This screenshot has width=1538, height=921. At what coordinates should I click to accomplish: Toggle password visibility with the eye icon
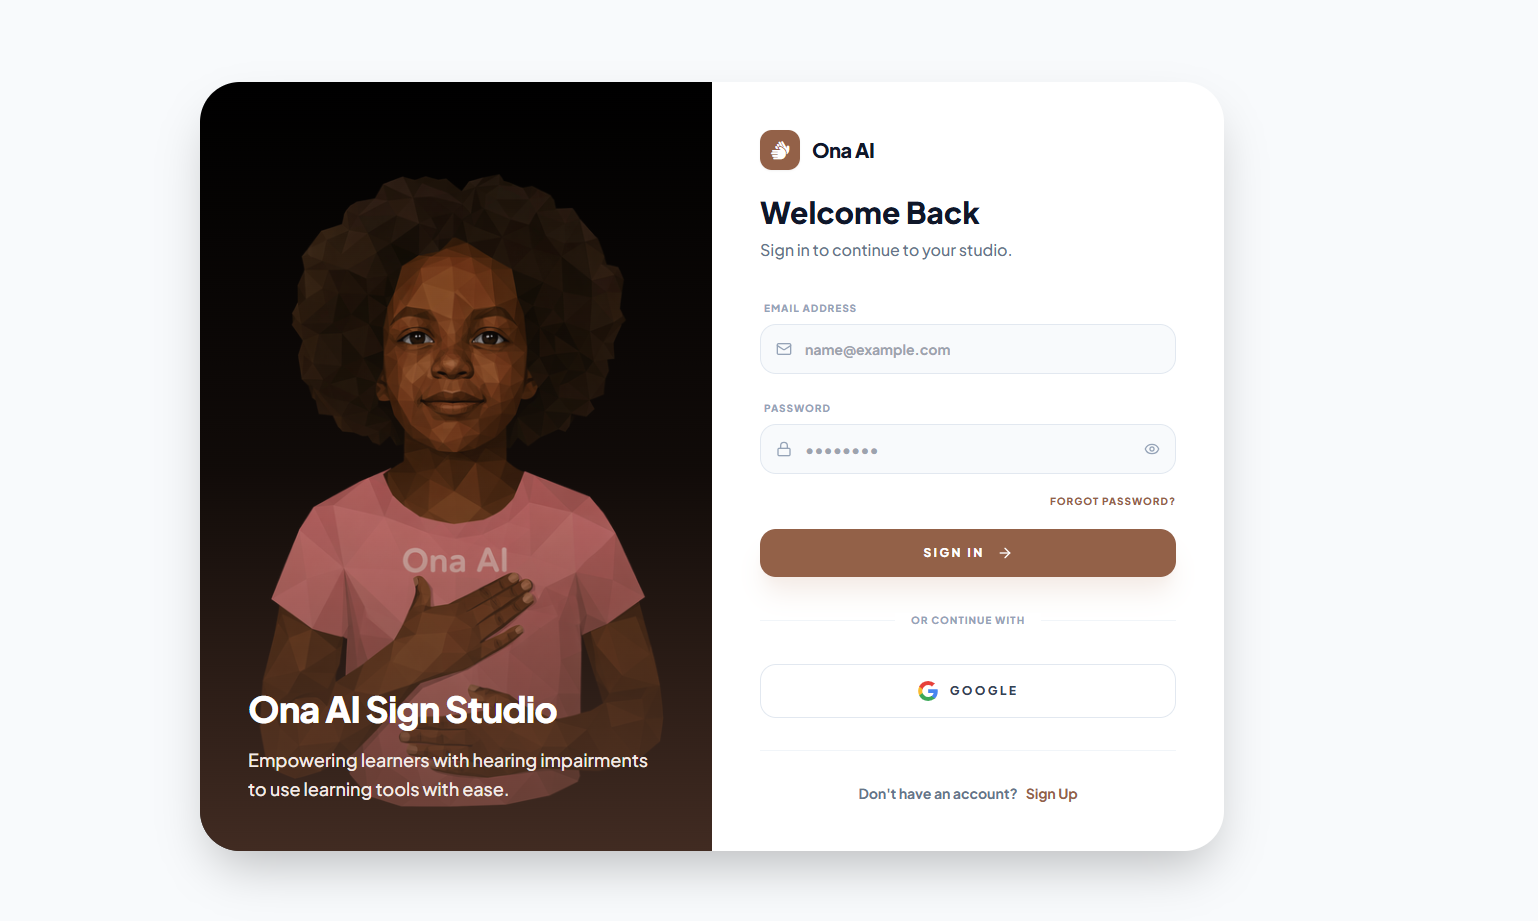[x=1152, y=449]
